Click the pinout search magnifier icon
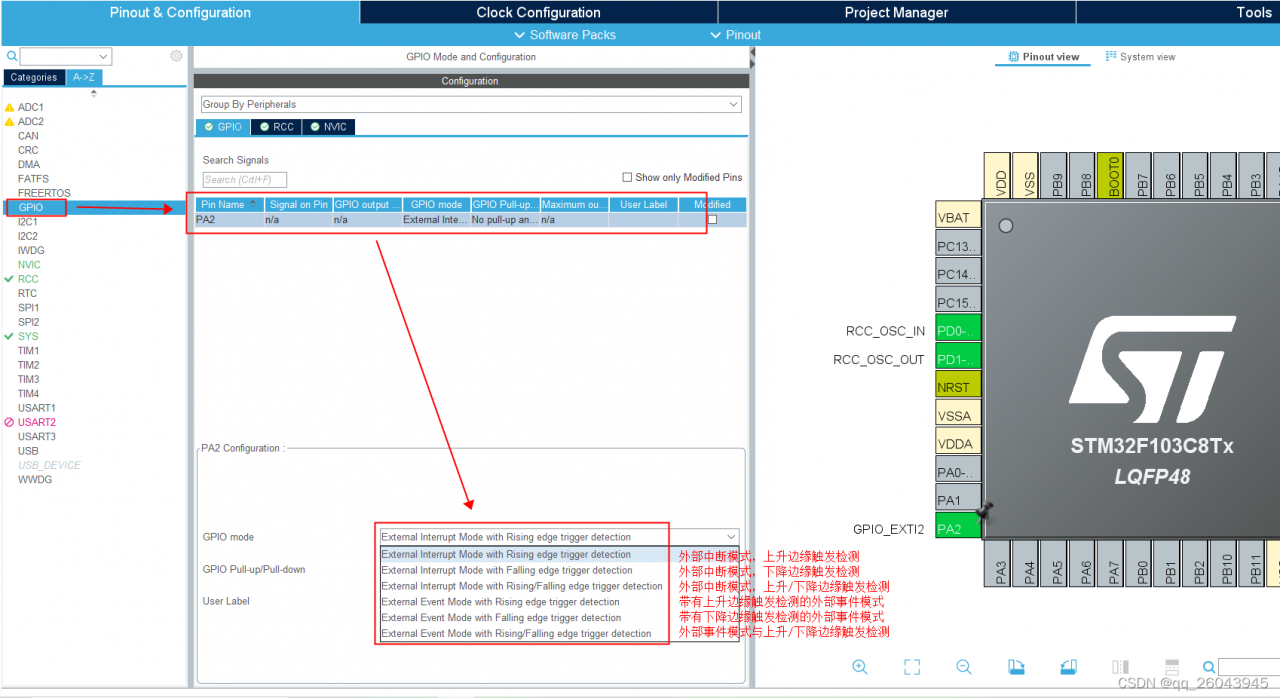The image size is (1280, 698). pyautogui.click(x=1209, y=667)
